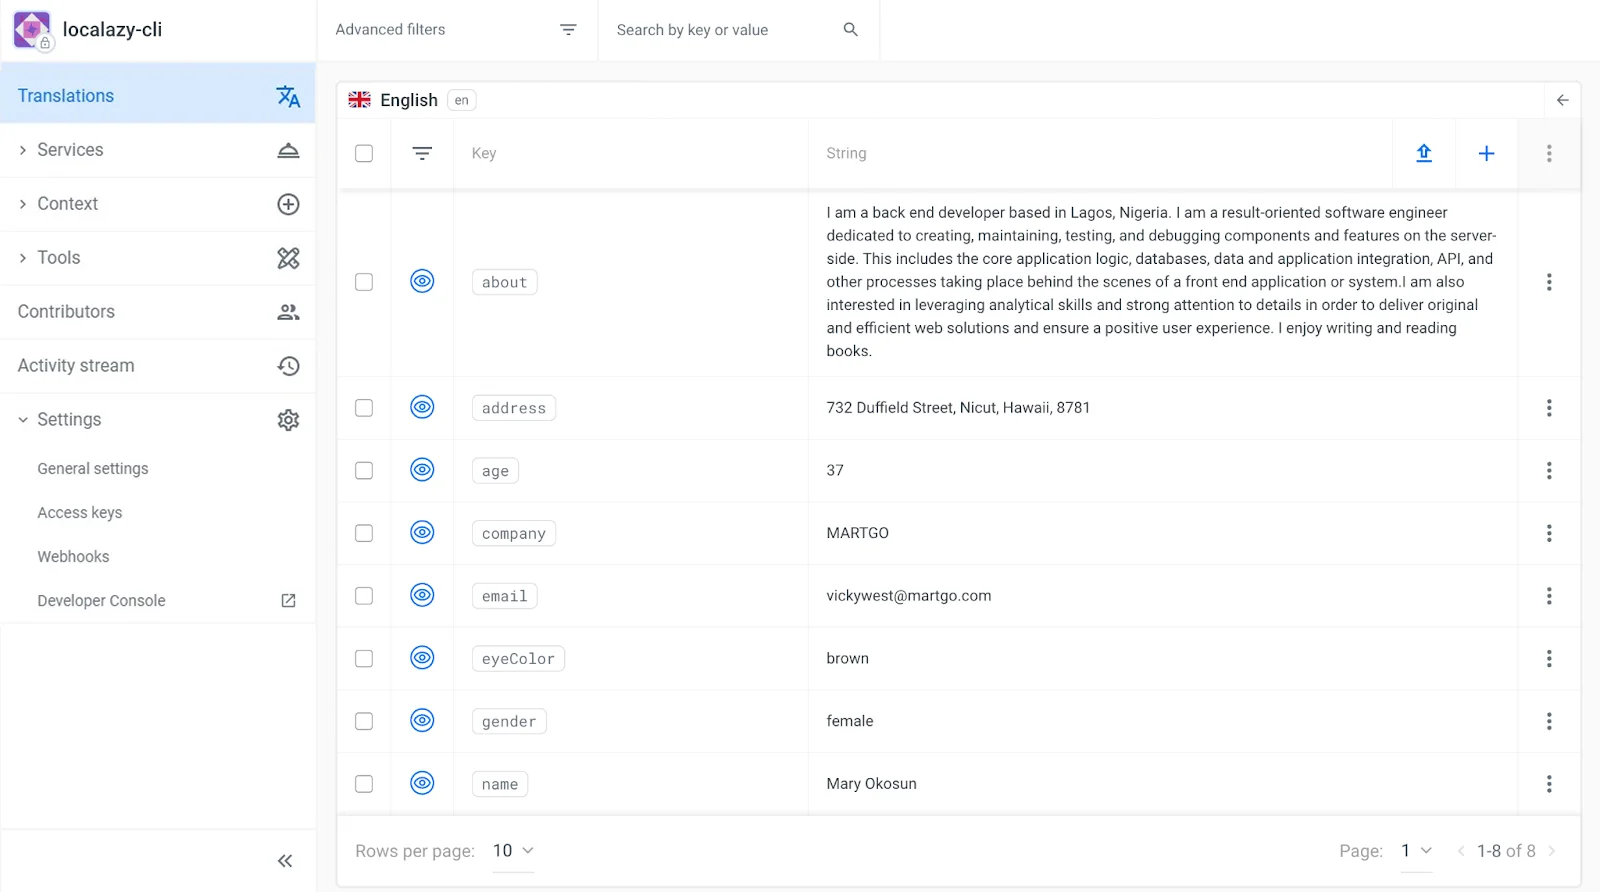Click the column filter icon near Key
Screen dimensions: 1600x892
422,153
